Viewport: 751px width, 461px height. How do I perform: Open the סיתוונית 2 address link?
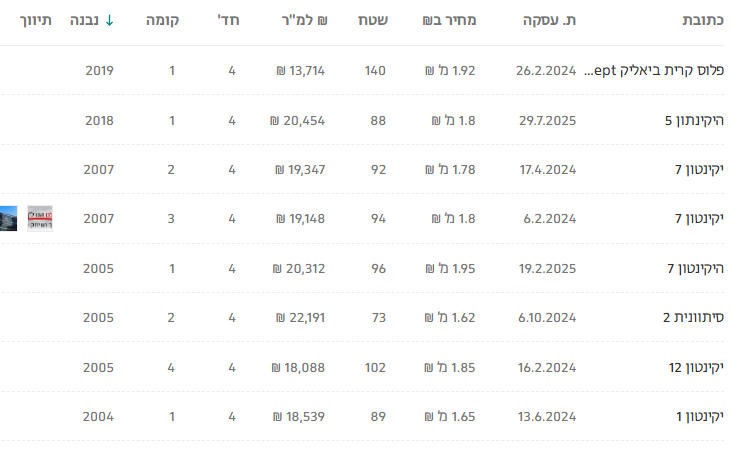(x=693, y=318)
